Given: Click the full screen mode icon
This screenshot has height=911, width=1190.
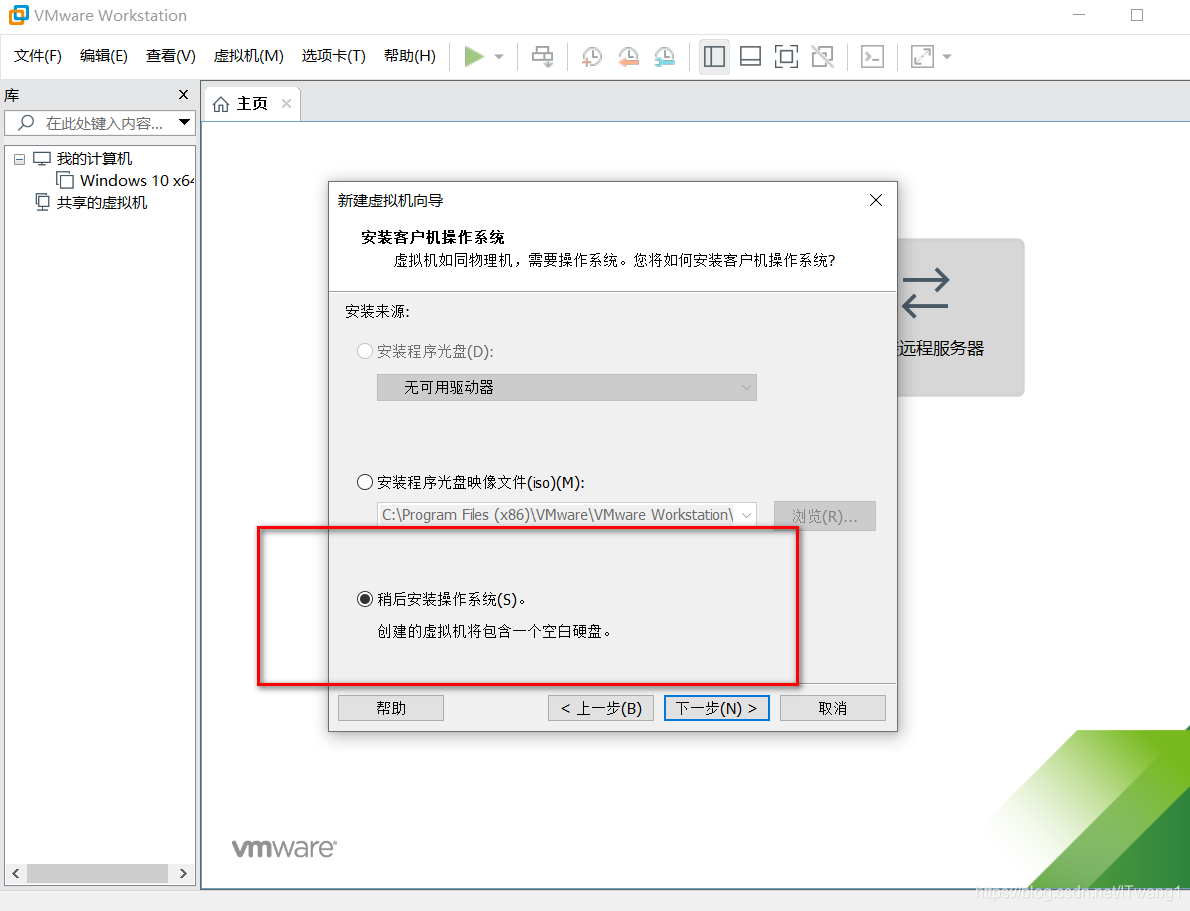Looking at the screenshot, I should [786, 57].
